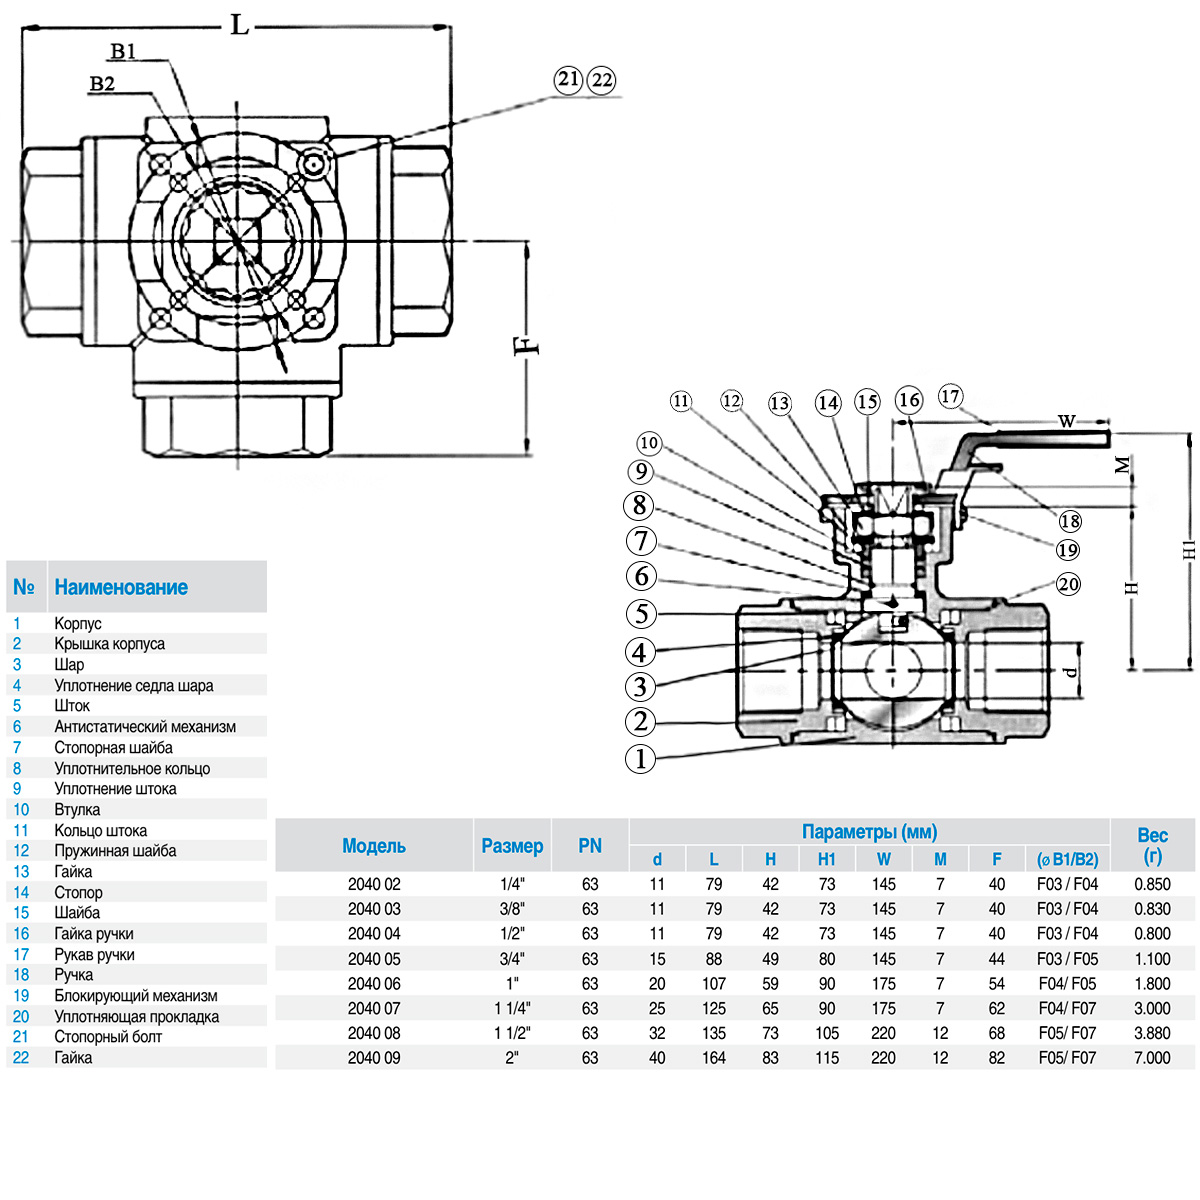This screenshot has width=1200, height=1200.
Task: Select callout circle 5 on section view
Action: [641, 614]
